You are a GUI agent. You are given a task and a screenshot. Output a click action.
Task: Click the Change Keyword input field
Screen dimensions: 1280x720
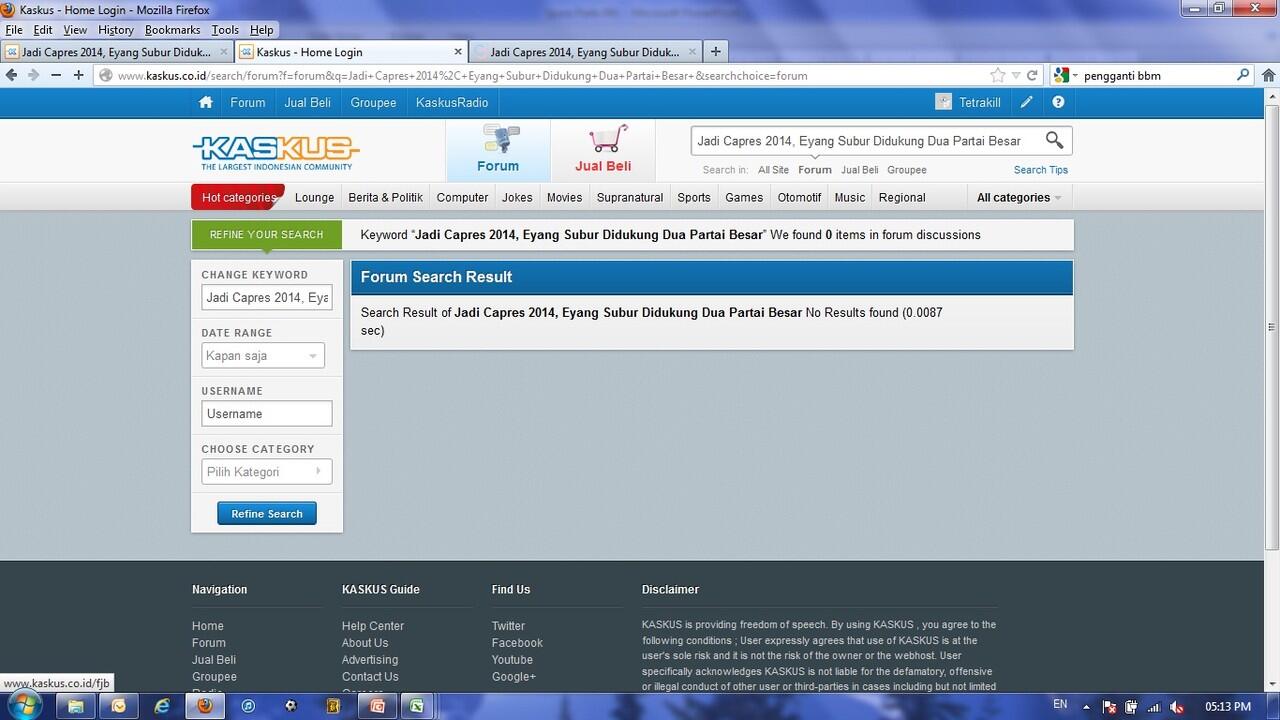coord(267,297)
